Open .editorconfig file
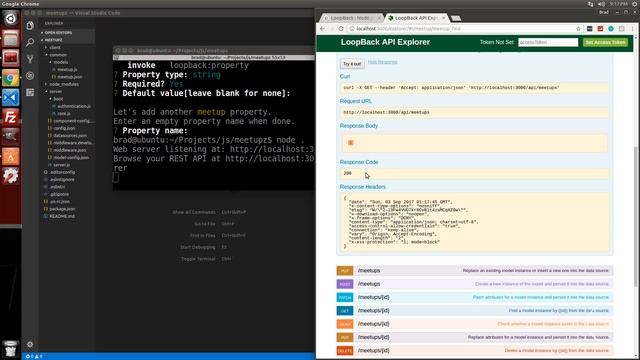 coord(62,172)
